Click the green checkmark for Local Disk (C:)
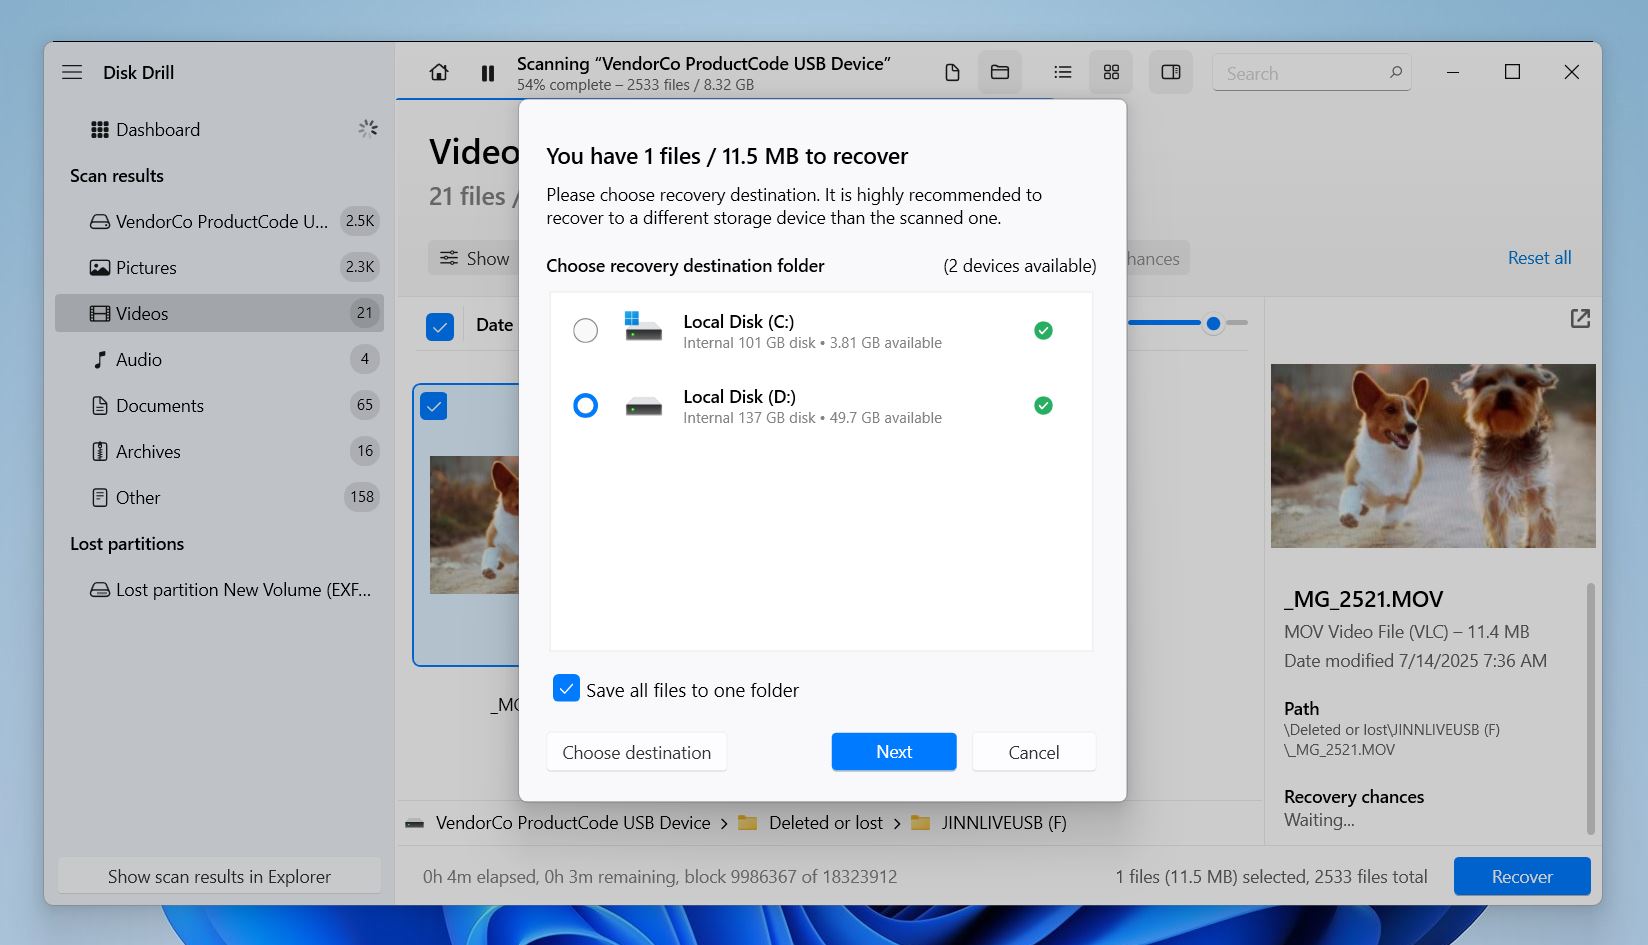The image size is (1648, 945). pyautogui.click(x=1043, y=330)
